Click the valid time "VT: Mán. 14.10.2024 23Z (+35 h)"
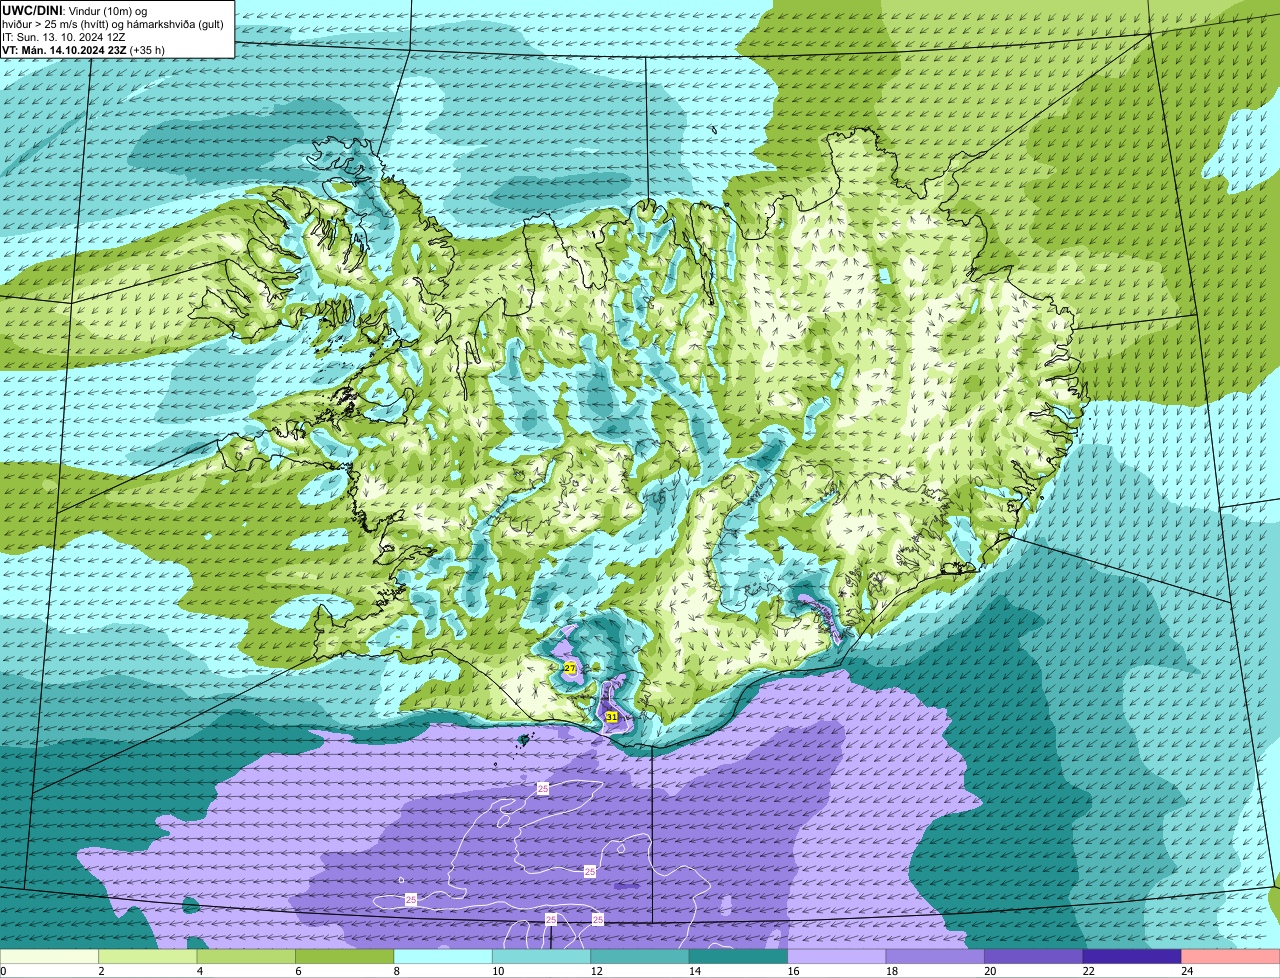Viewport: 1280px width, 978px height. pos(84,50)
